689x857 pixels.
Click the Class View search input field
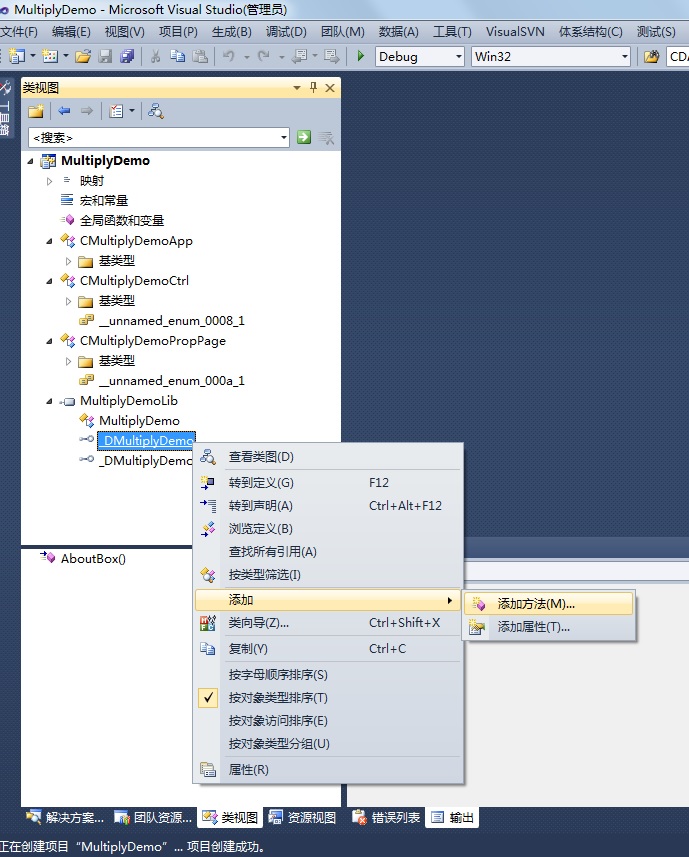pos(154,137)
